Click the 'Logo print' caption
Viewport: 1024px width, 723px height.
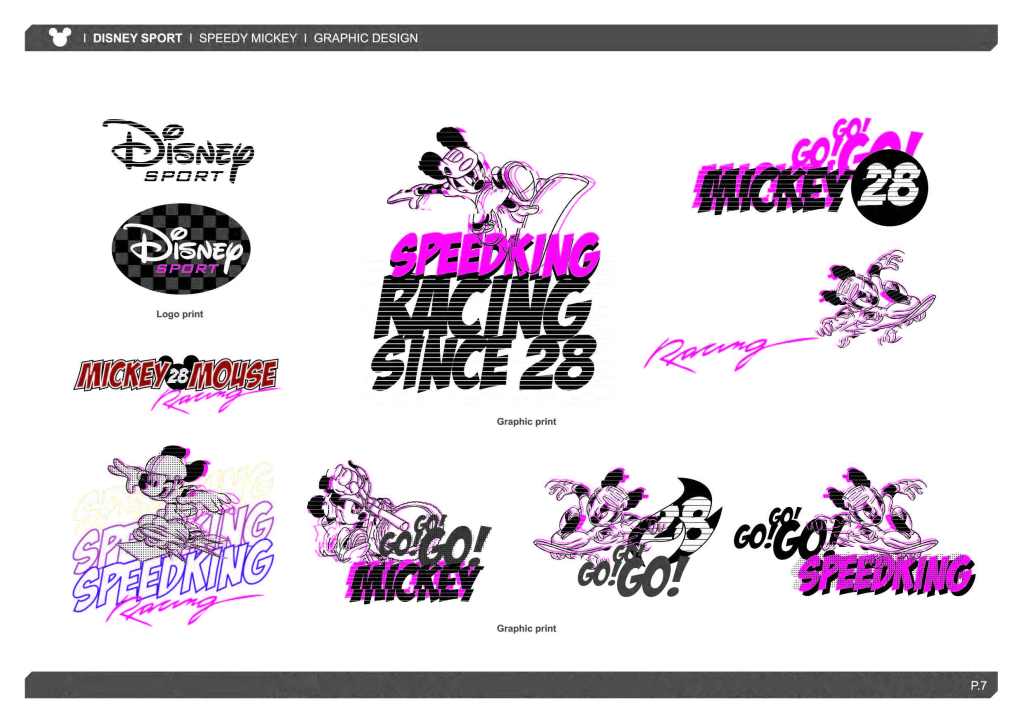click(180, 314)
